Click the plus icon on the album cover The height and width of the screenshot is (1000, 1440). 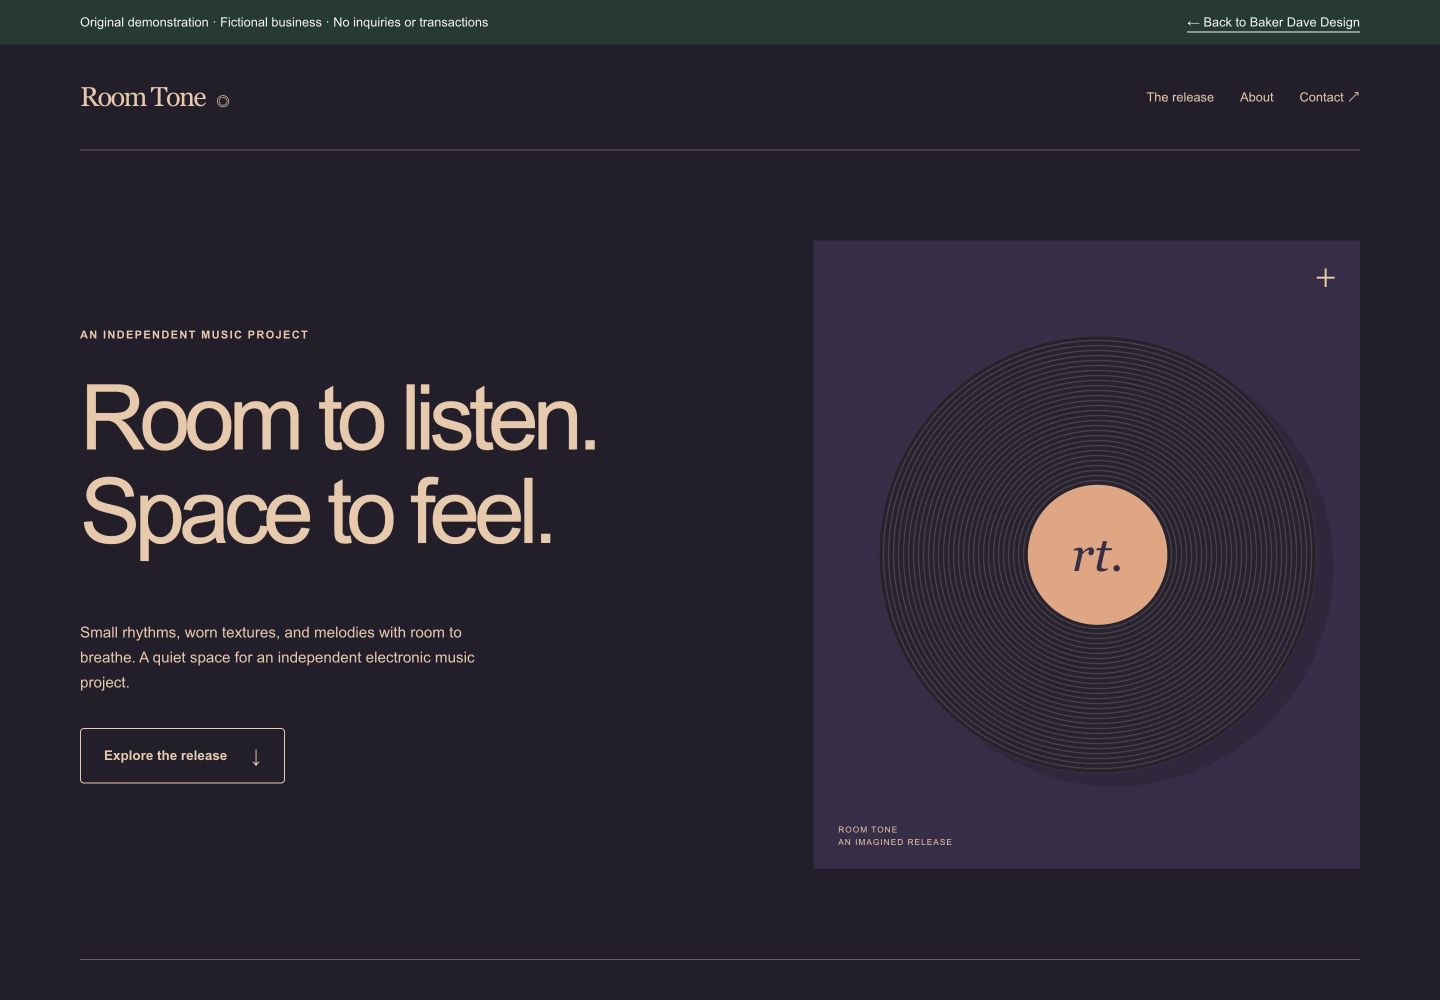pyautogui.click(x=1325, y=278)
